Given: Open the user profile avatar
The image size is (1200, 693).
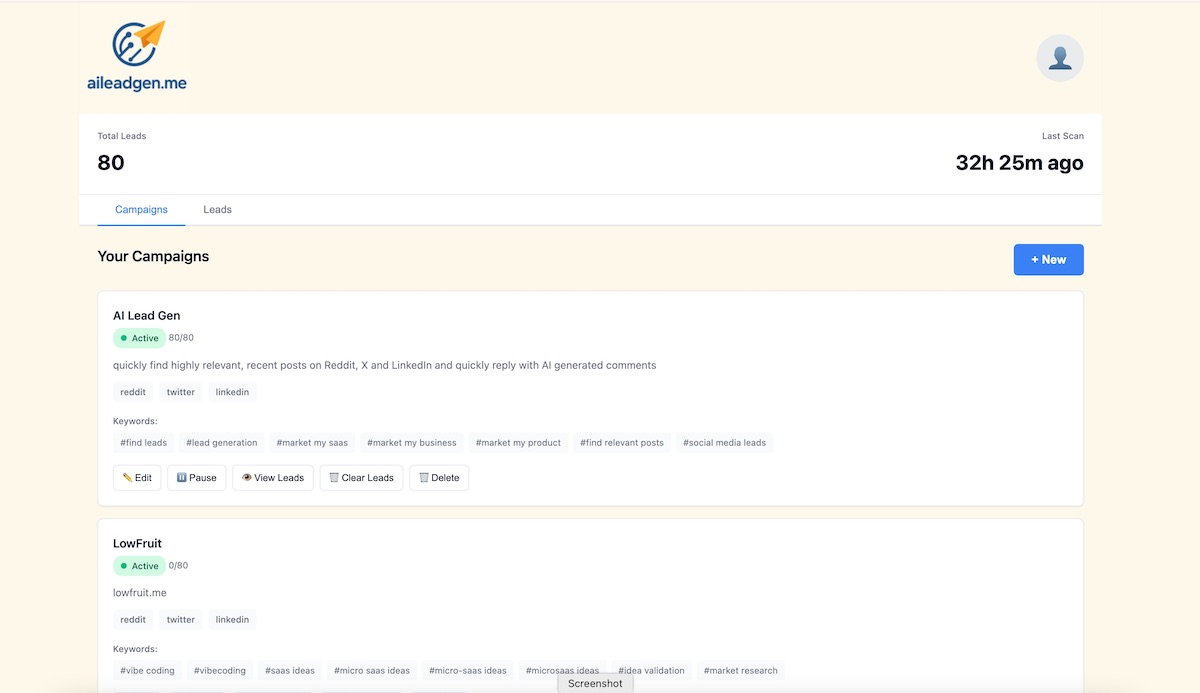Looking at the screenshot, I should click(1059, 58).
